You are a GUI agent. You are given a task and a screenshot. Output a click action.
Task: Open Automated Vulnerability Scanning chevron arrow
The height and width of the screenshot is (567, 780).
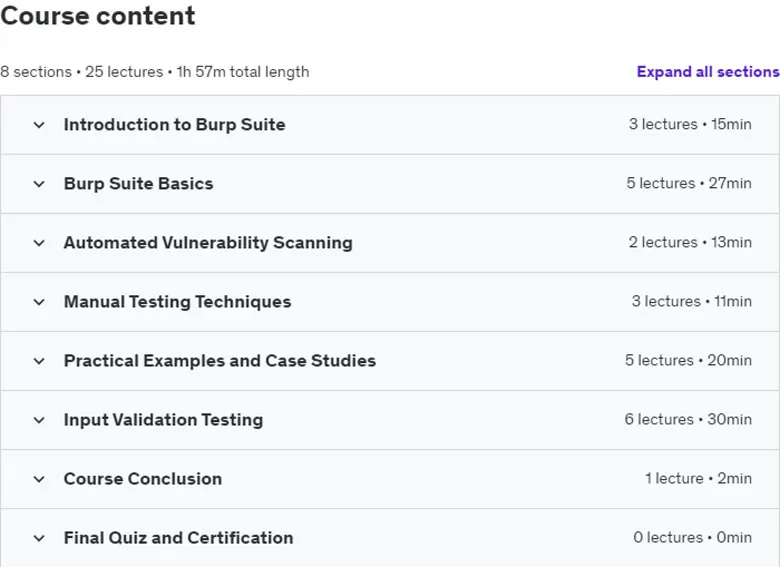point(39,243)
